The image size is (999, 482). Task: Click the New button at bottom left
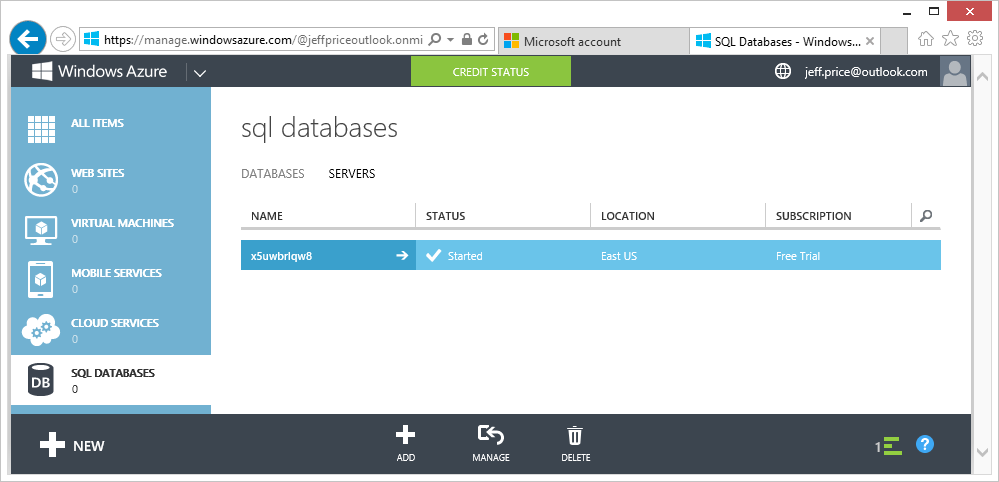tap(72, 446)
